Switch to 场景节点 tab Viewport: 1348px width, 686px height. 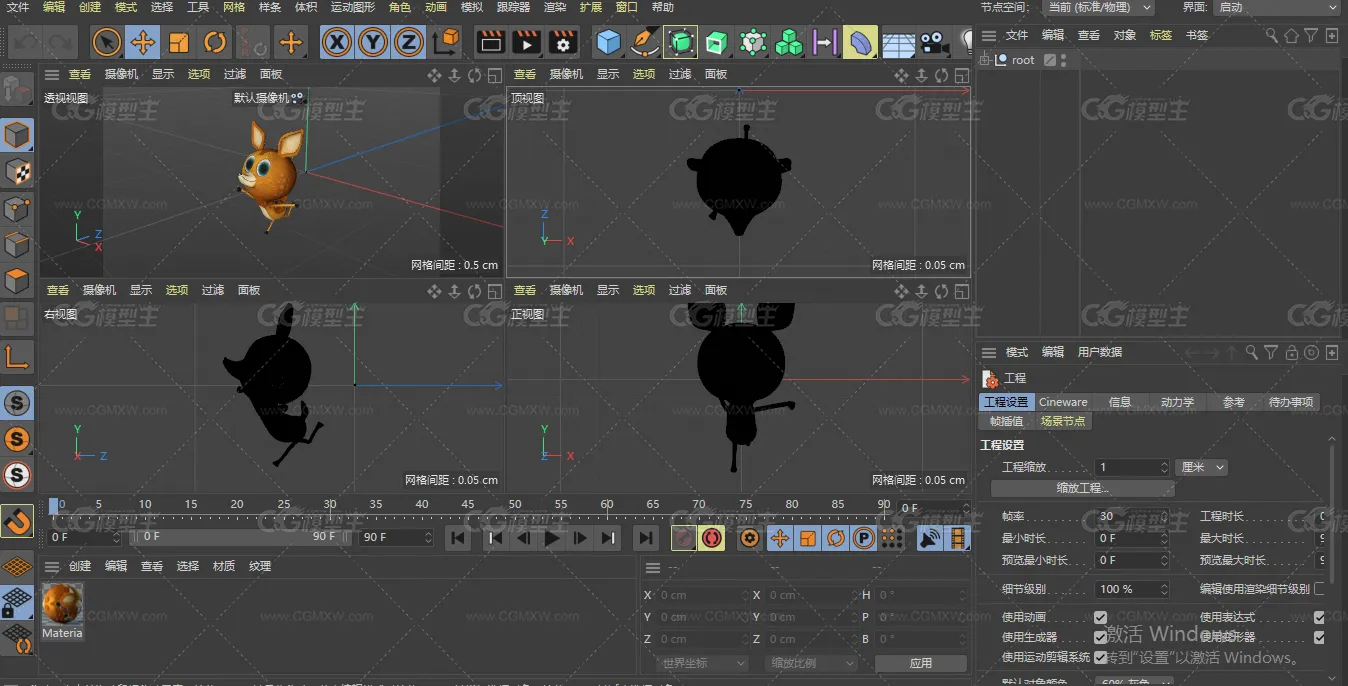tap(1063, 421)
